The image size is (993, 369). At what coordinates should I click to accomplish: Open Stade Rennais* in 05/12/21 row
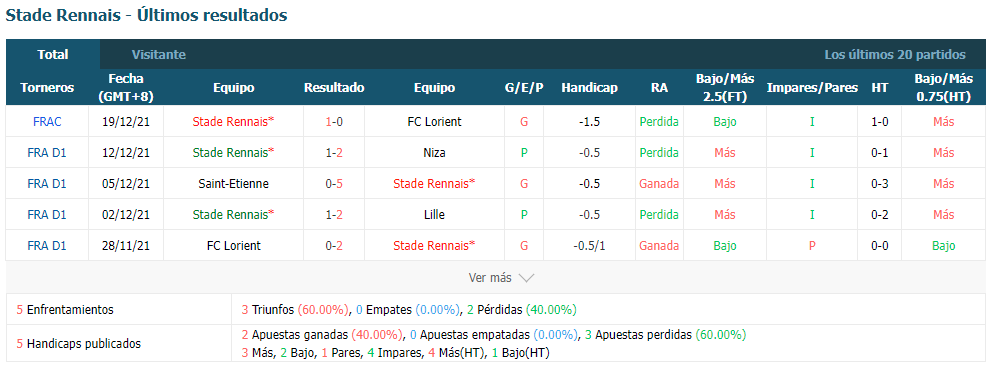tap(434, 184)
